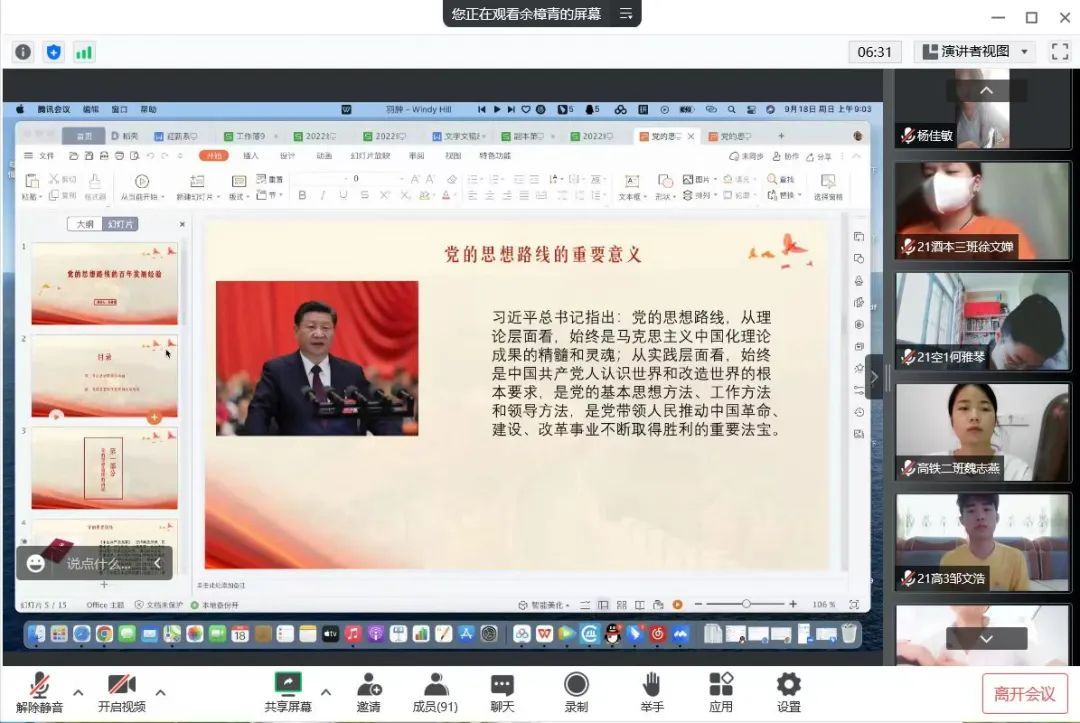The image size is (1080, 723).
Task: Open the 应用 apps icon
Action: pyautogui.click(x=721, y=693)
